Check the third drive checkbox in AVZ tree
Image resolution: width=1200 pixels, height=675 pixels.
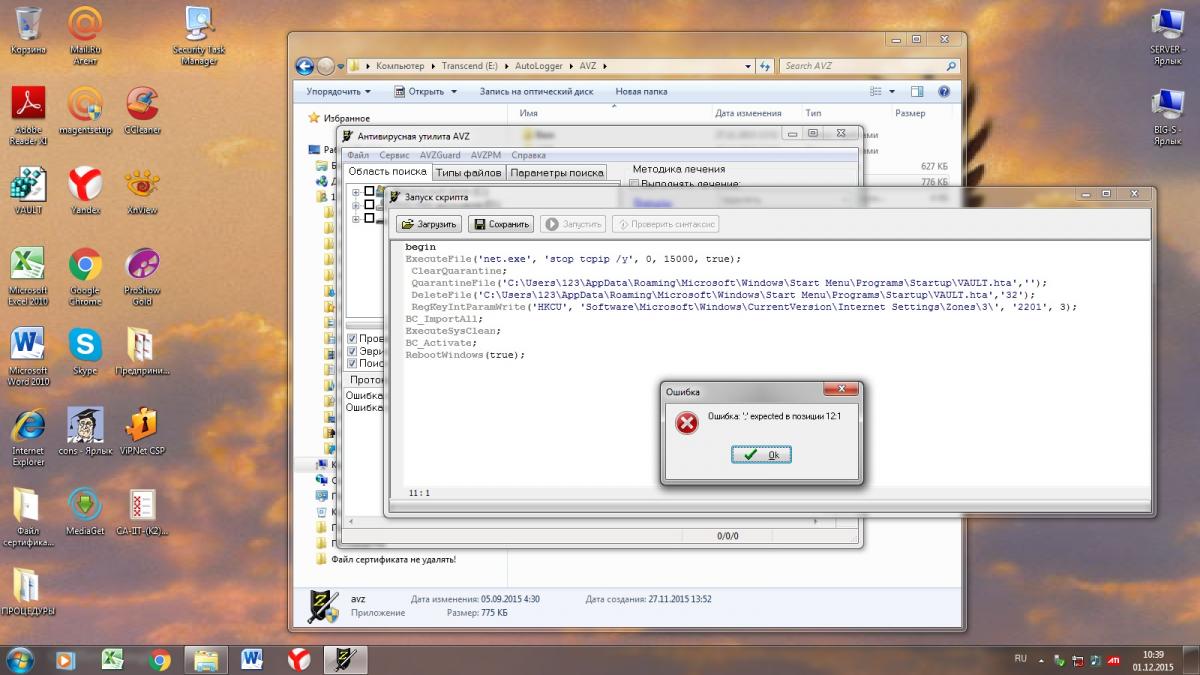tap(369, 217)
